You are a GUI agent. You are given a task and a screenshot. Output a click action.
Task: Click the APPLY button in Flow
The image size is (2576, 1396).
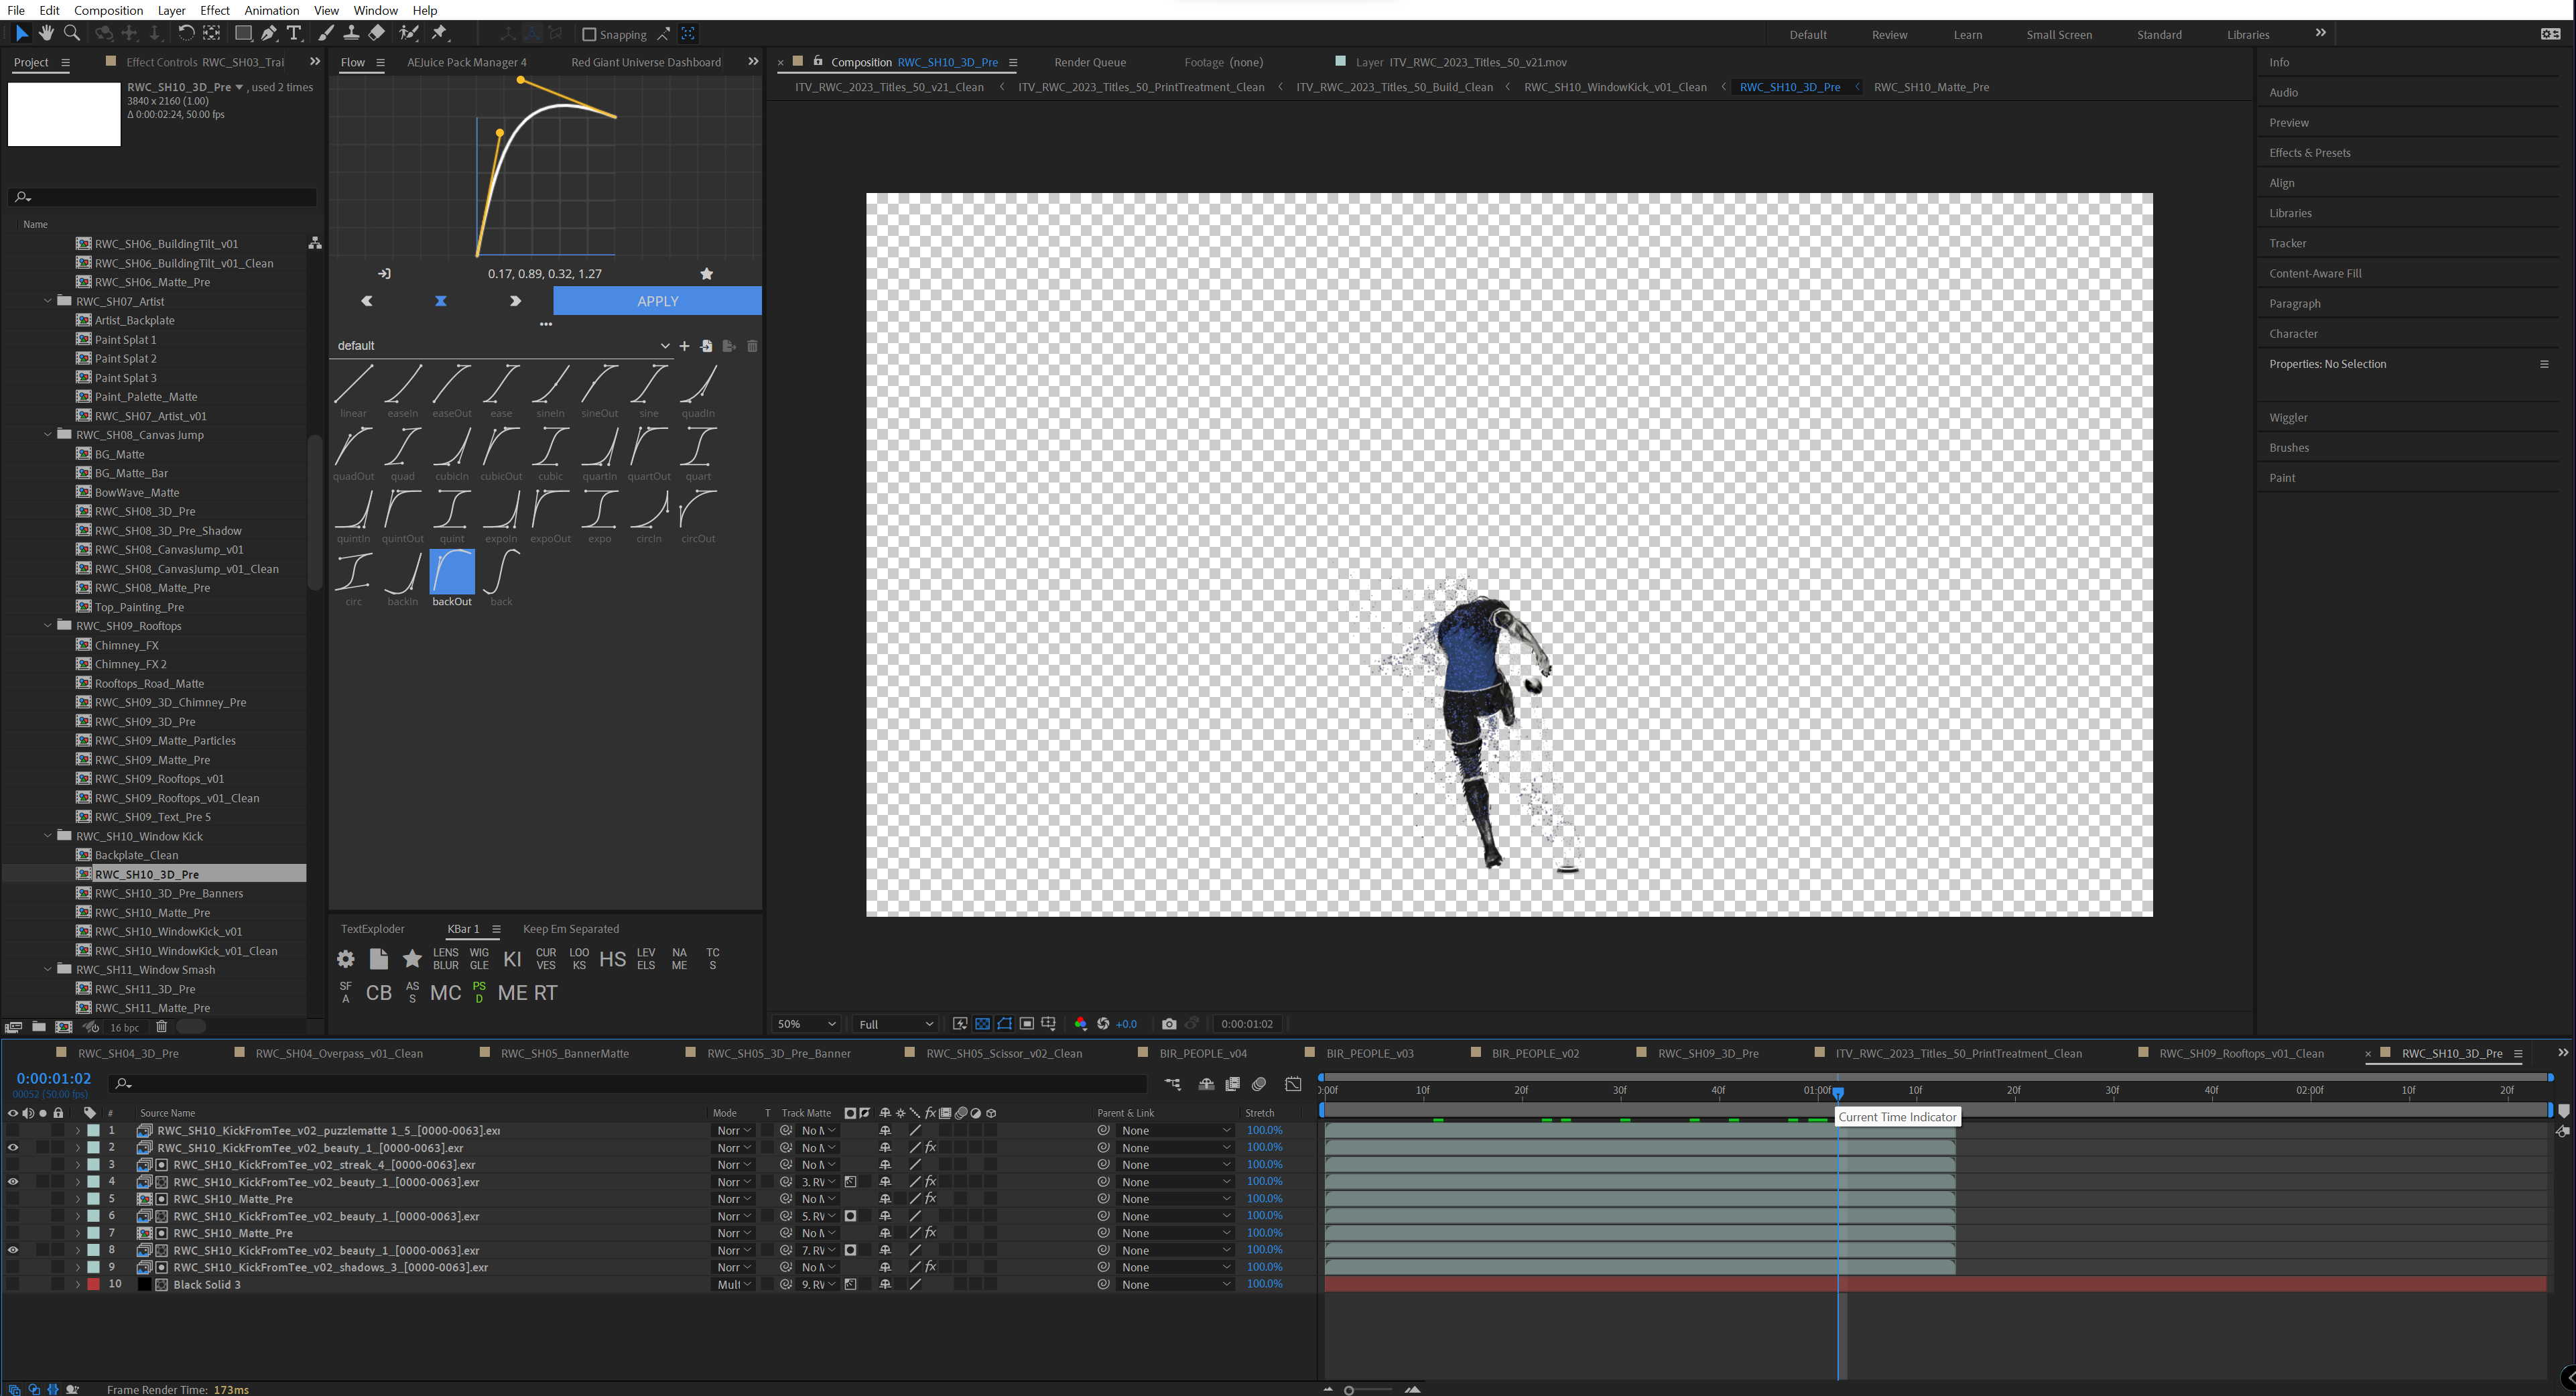point(657,300)
